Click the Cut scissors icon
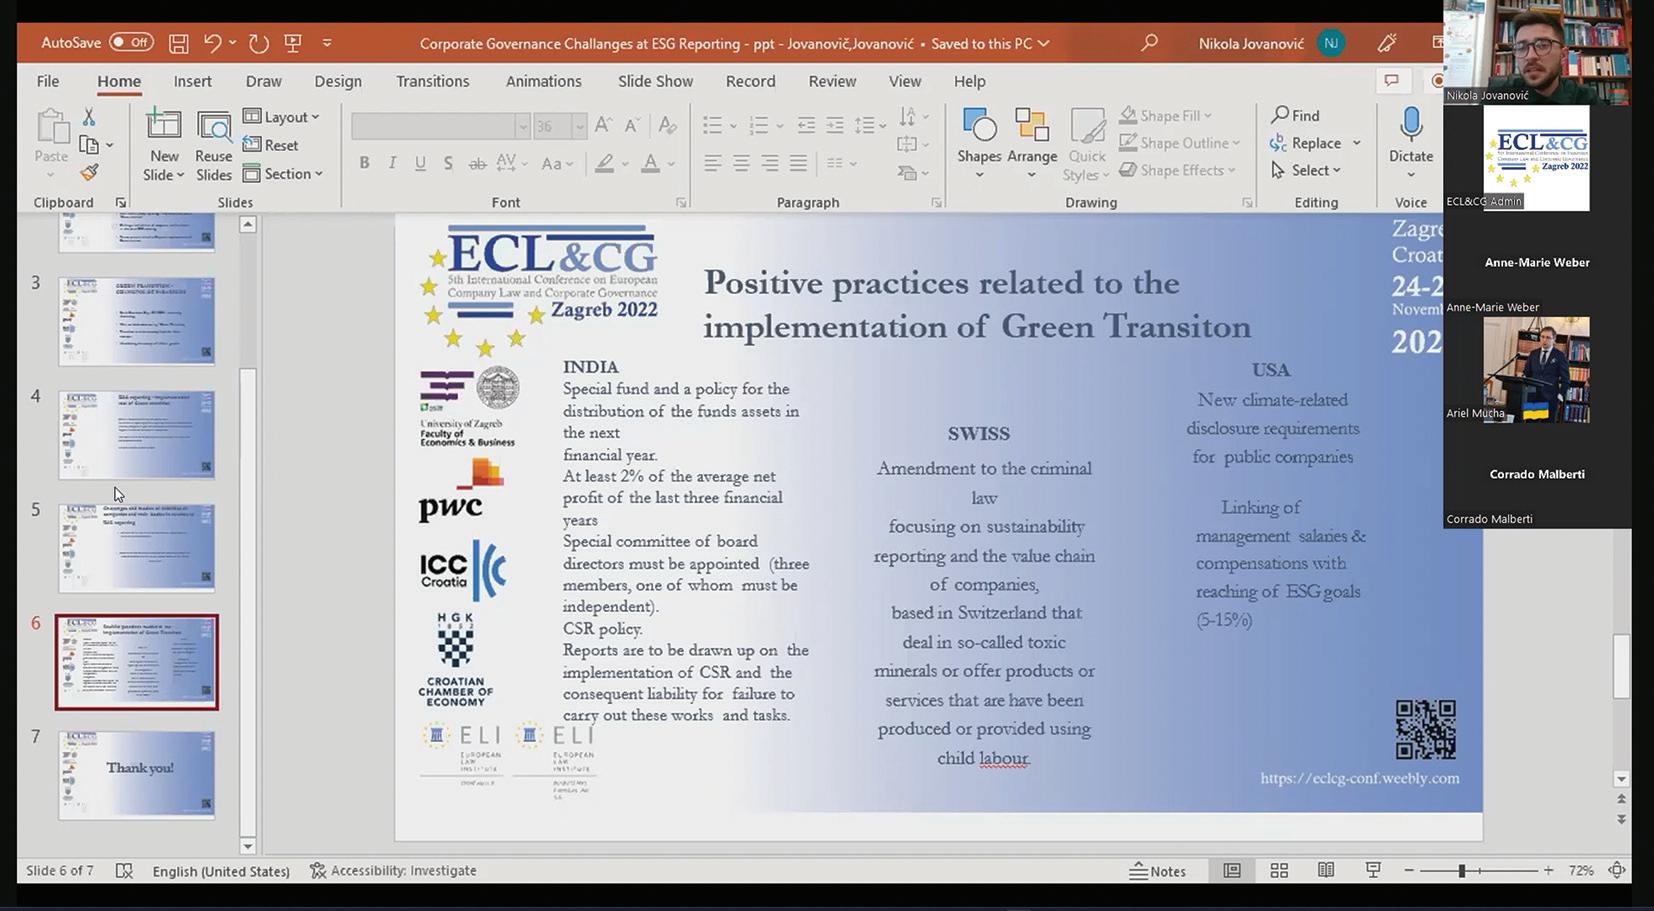This screenshot has width=1654, height=911. coord(89,117)
